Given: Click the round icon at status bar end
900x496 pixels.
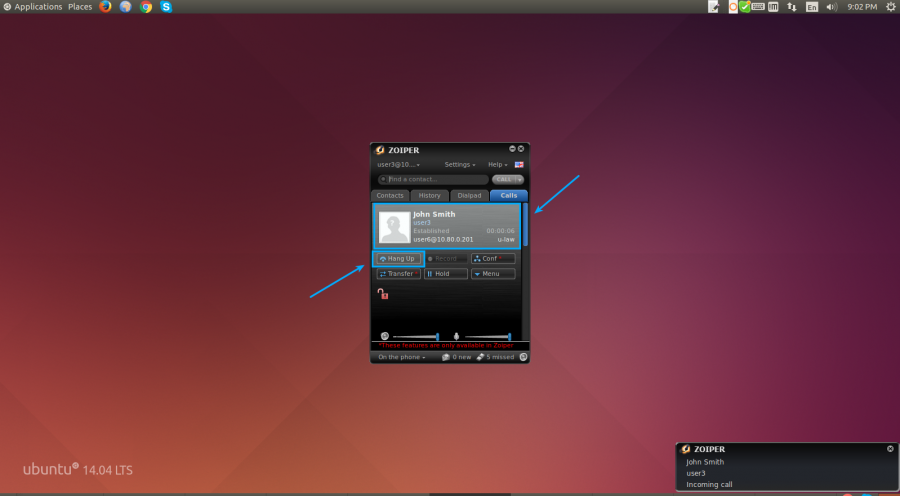Looking at the screenshot, I should pyautogui.click(x=523, y=357).
